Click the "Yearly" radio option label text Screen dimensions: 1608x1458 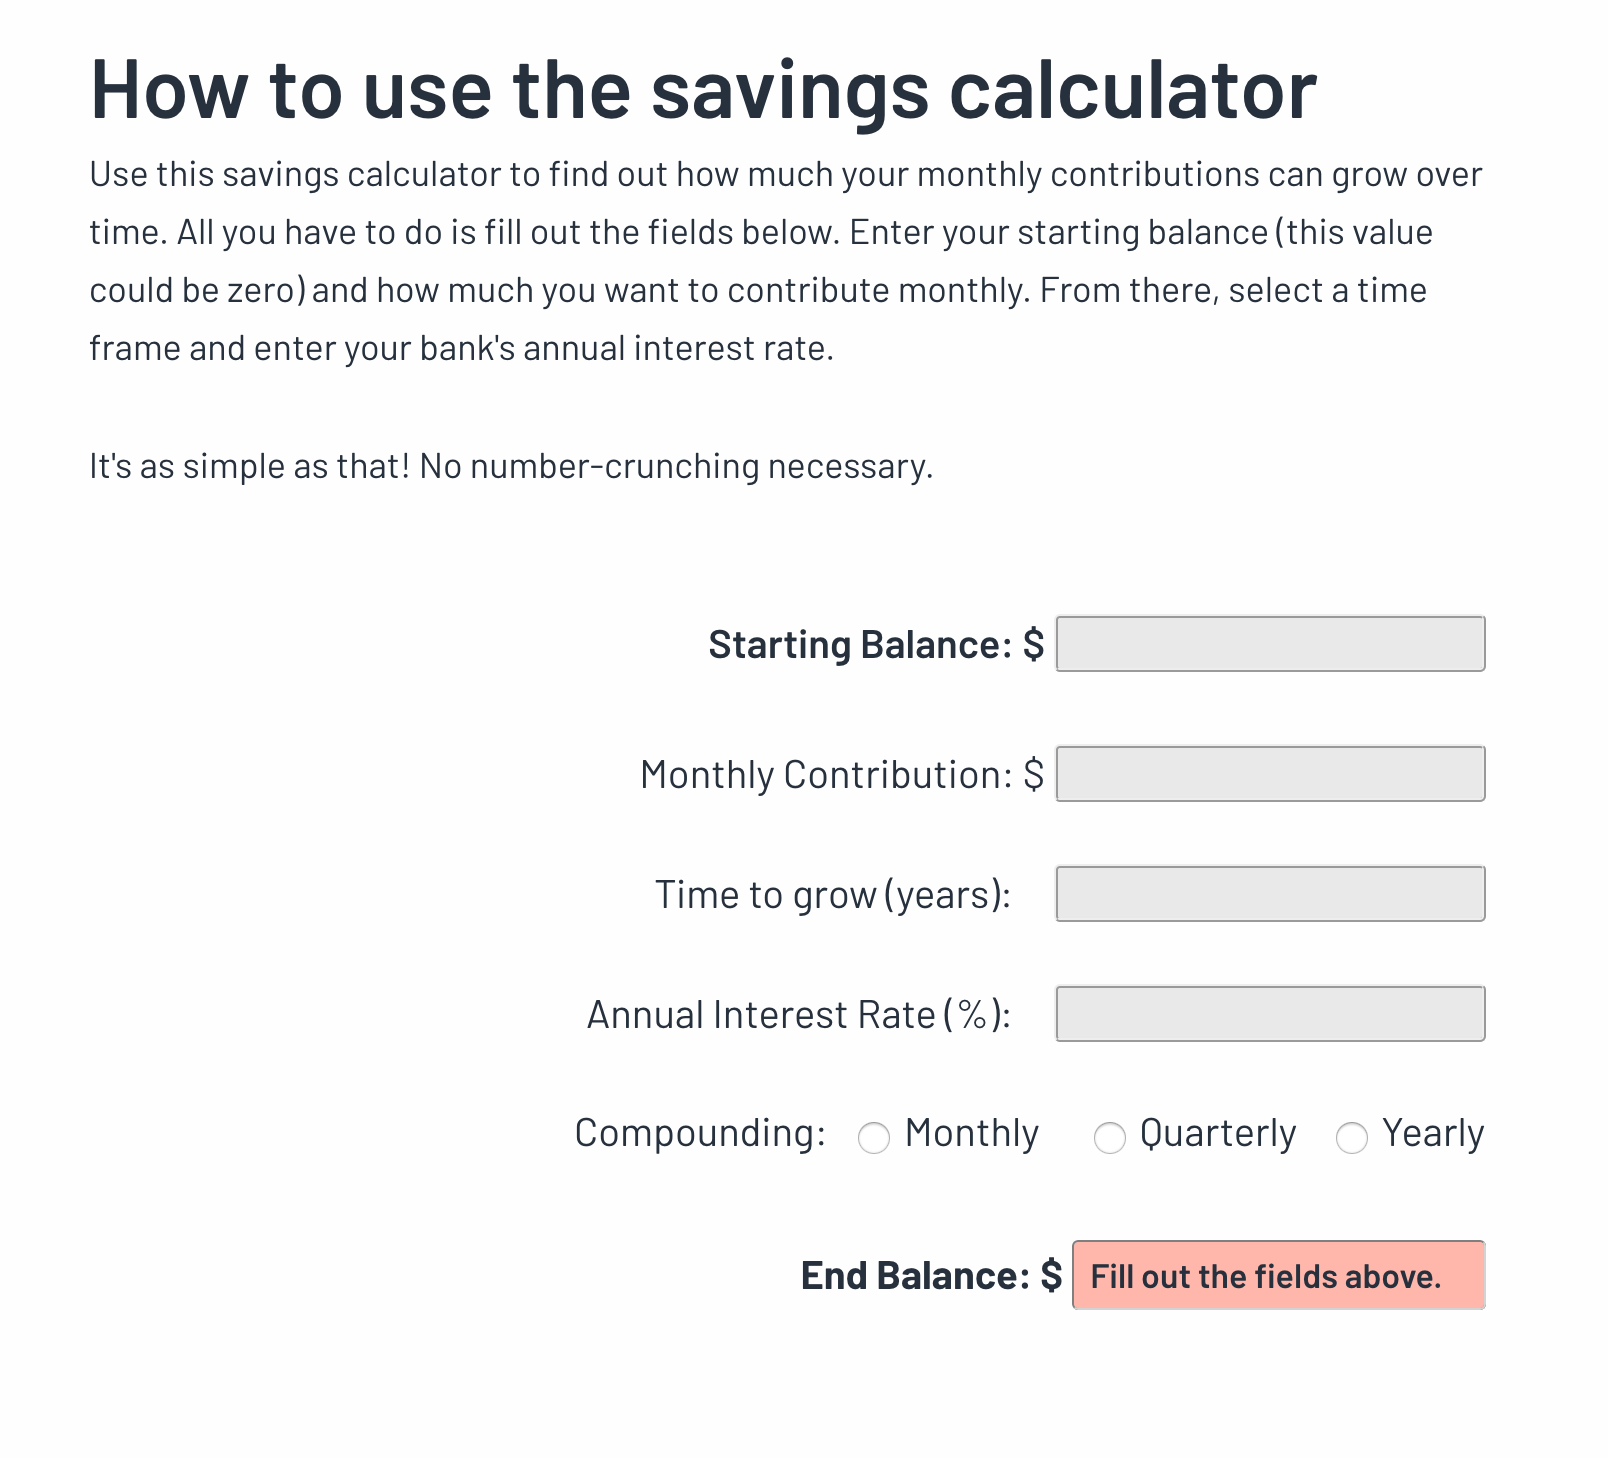point(1432,1134)
